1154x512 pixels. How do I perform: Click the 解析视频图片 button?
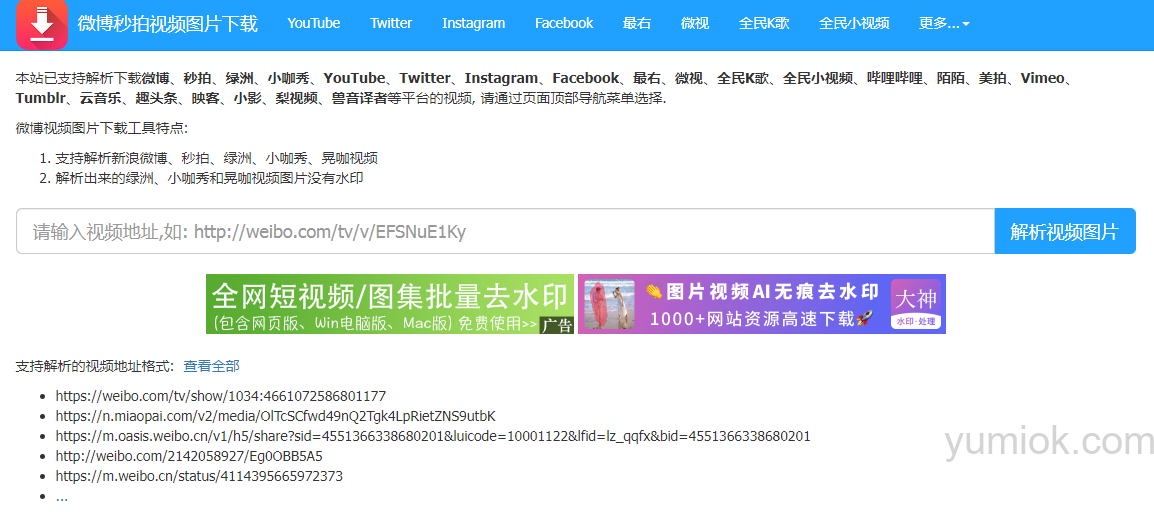coord(1064,232)
